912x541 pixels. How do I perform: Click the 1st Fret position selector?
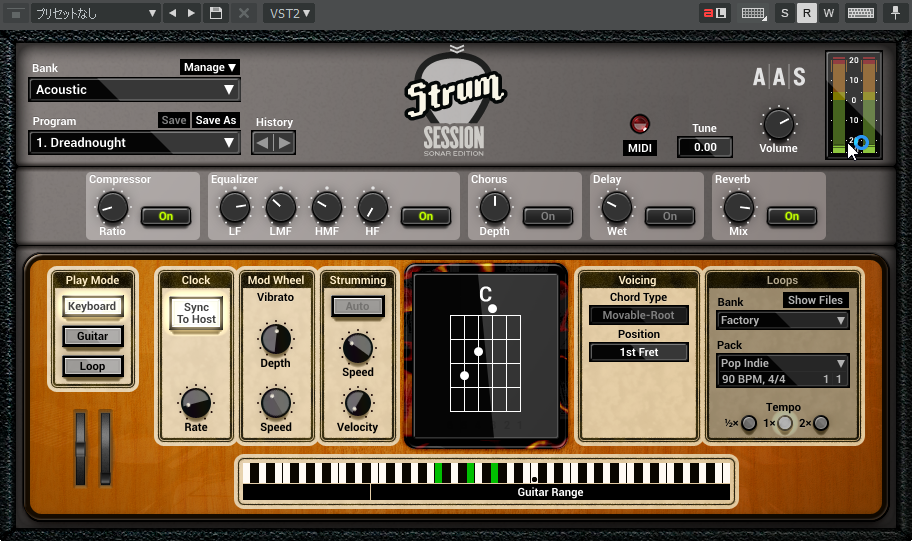click(x=639, y=352)
